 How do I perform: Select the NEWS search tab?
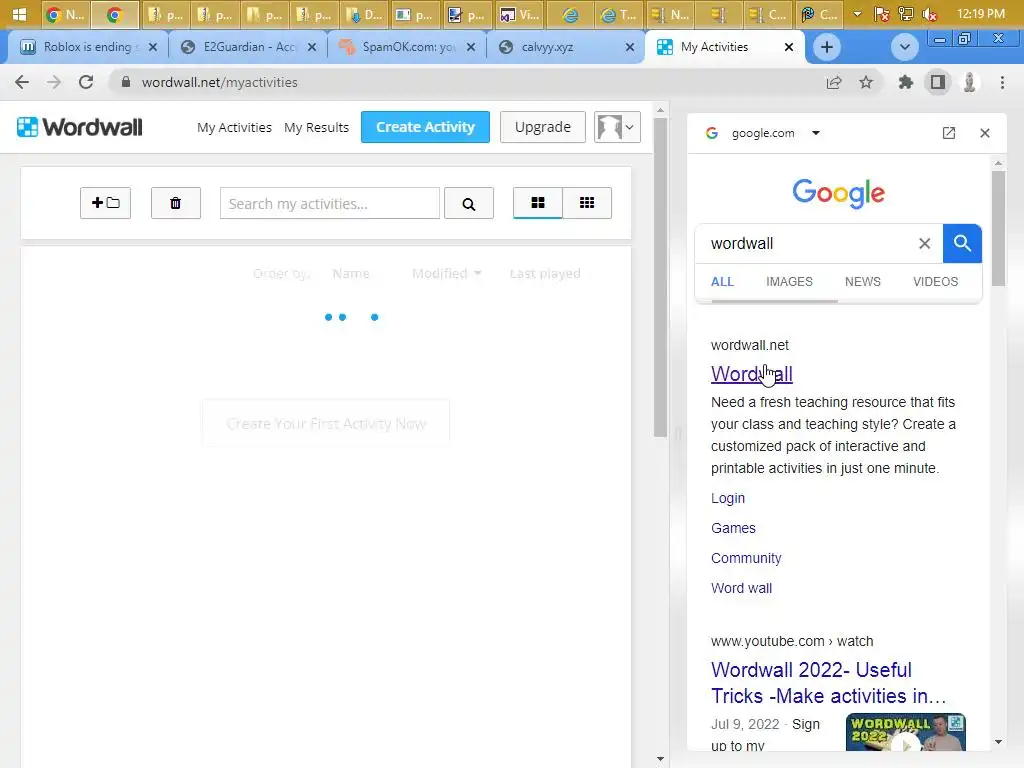click(x=863, y=281)
